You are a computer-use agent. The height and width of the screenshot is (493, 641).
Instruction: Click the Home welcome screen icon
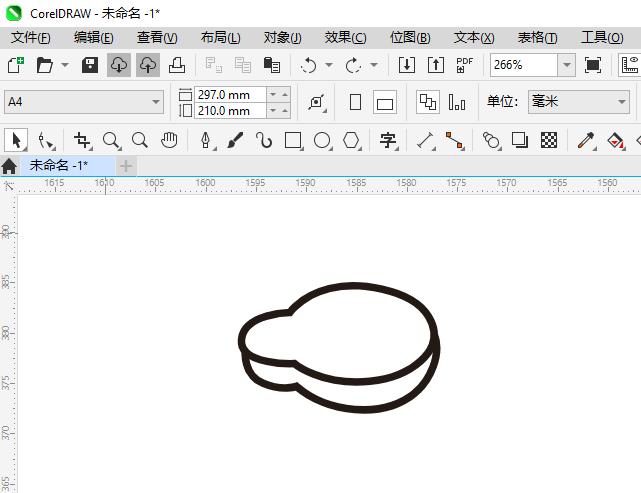click(x=9, y=166)
